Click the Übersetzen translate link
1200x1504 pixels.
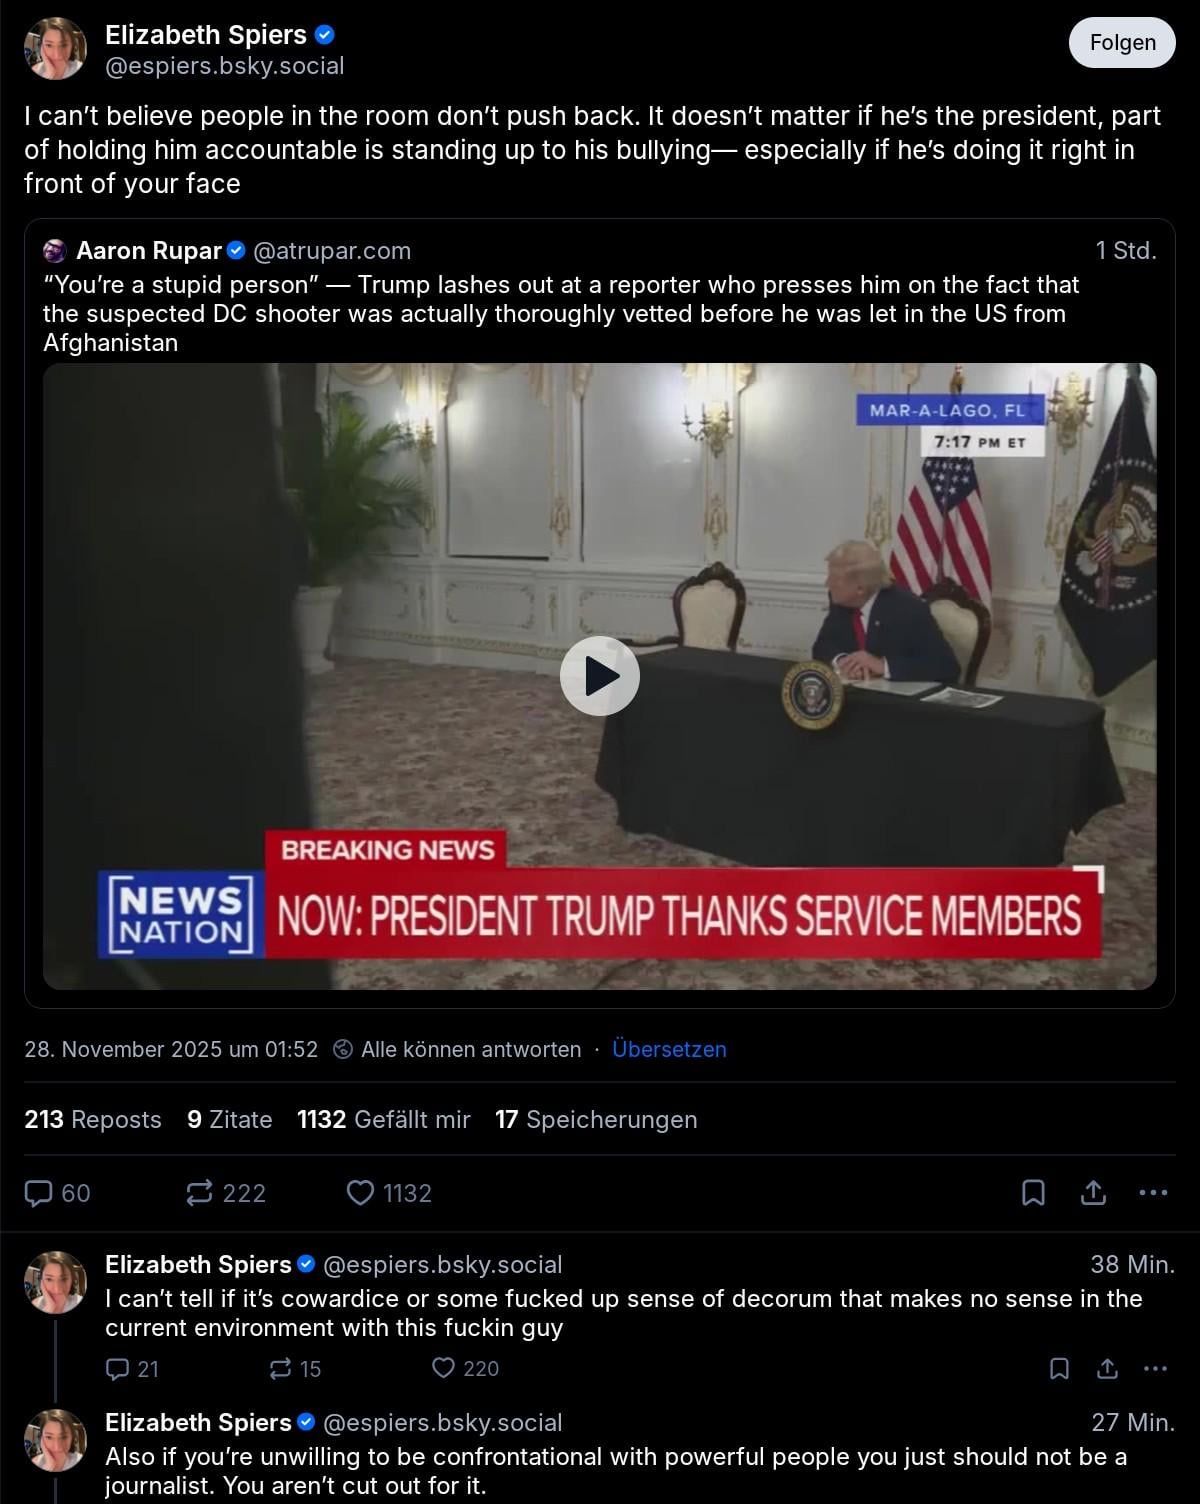coord(669,1049)
